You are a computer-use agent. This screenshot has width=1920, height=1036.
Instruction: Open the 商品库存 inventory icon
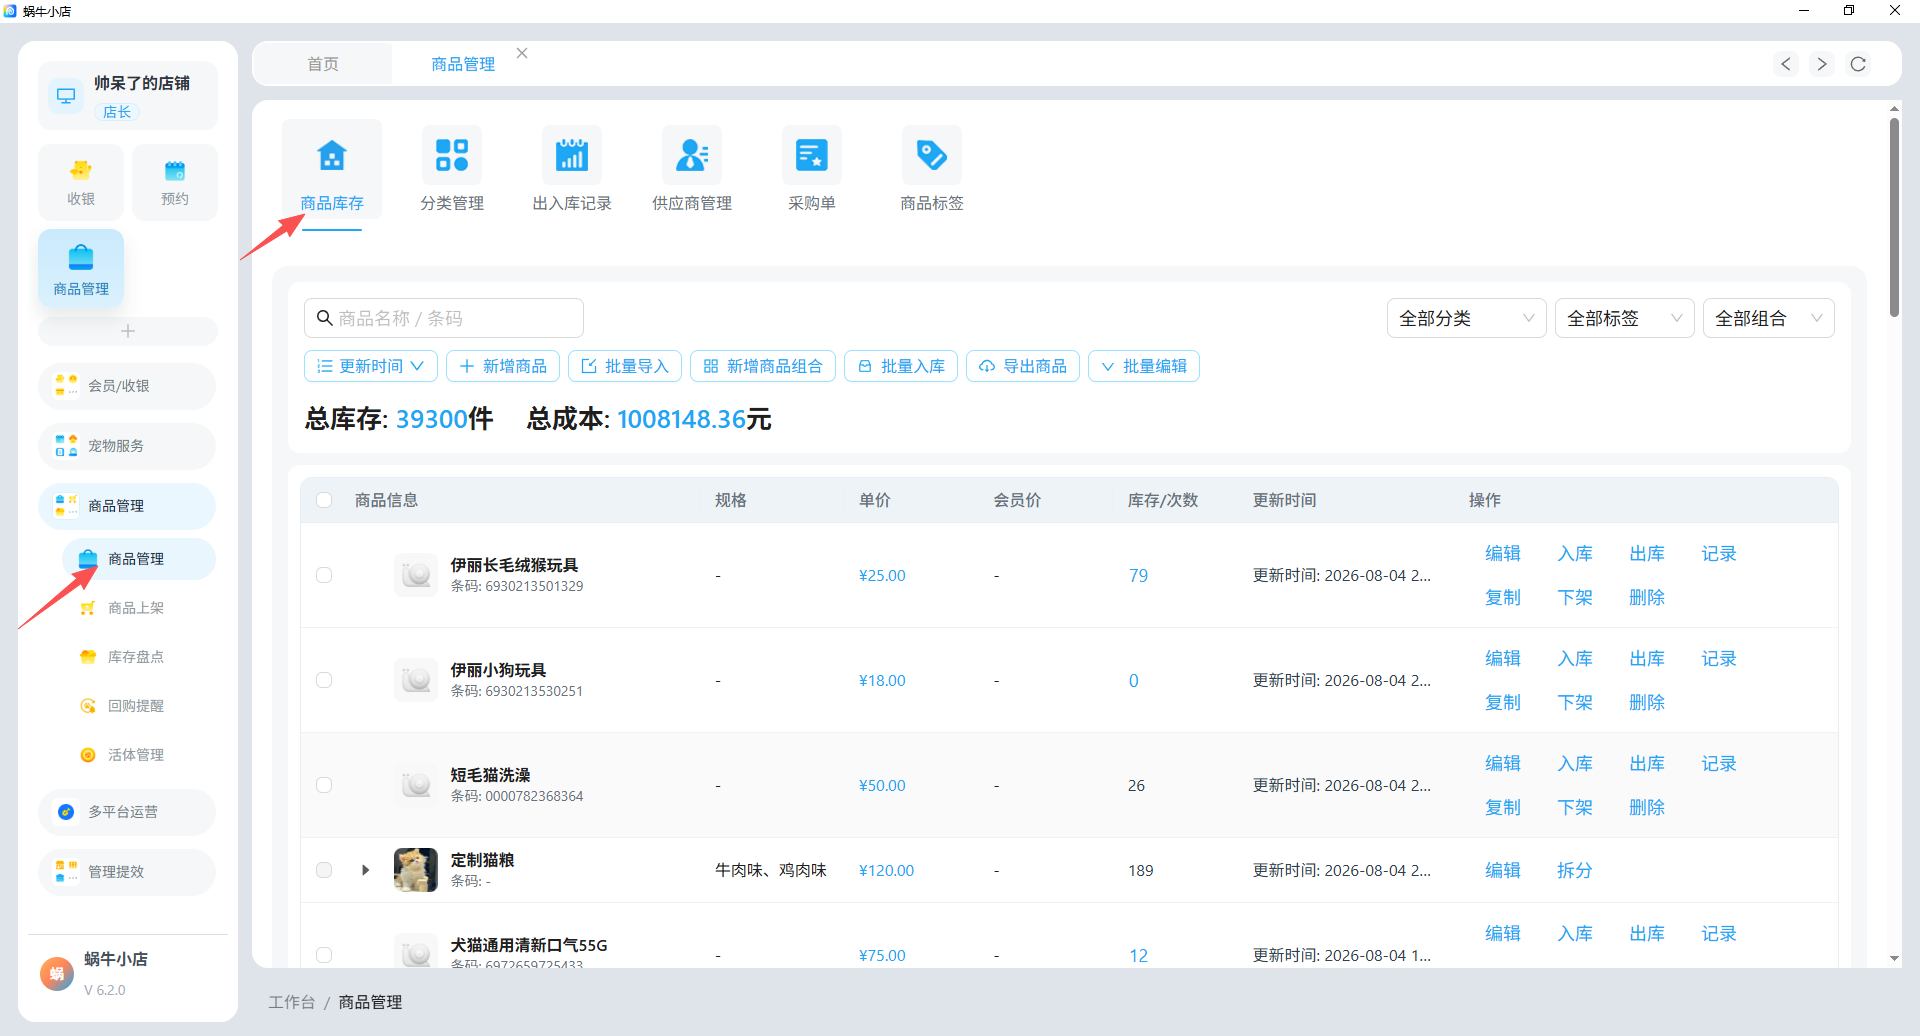click(332, 156)
